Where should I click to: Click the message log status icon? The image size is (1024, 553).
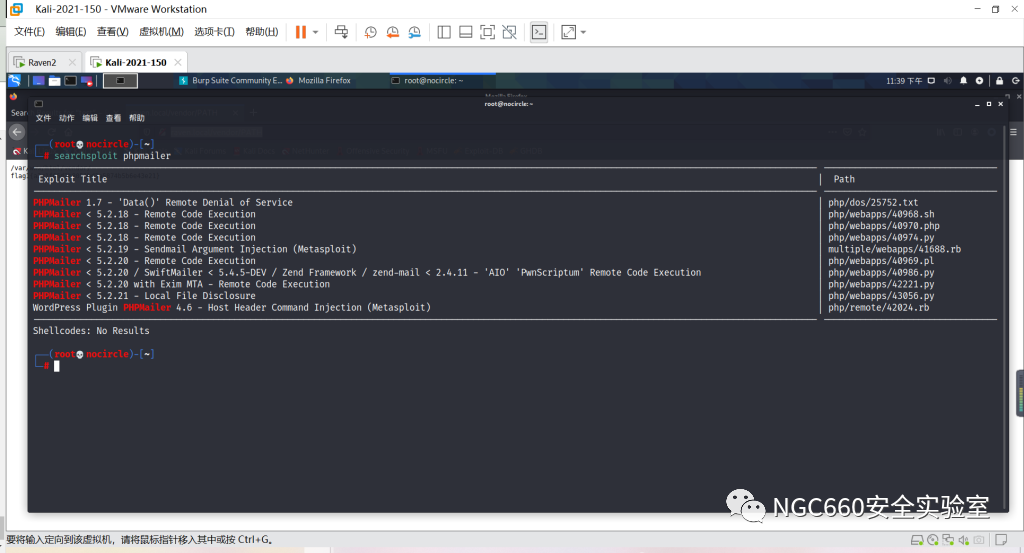coord(1001,540)
